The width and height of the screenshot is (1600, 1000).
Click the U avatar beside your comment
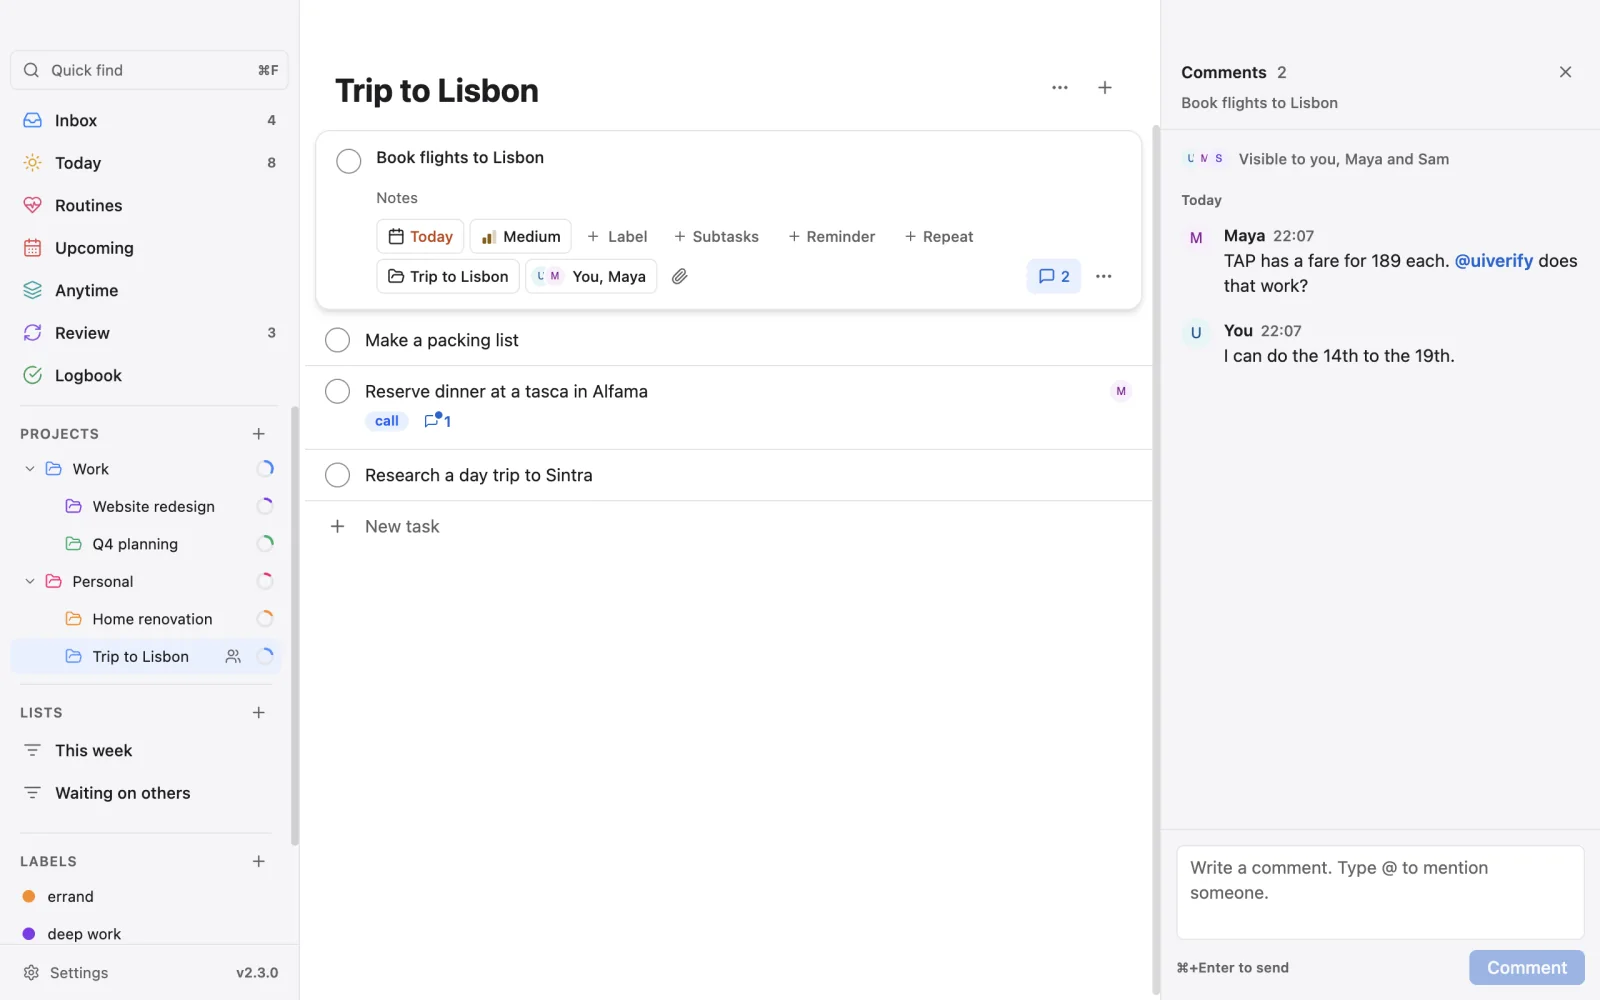(1196, 333)
